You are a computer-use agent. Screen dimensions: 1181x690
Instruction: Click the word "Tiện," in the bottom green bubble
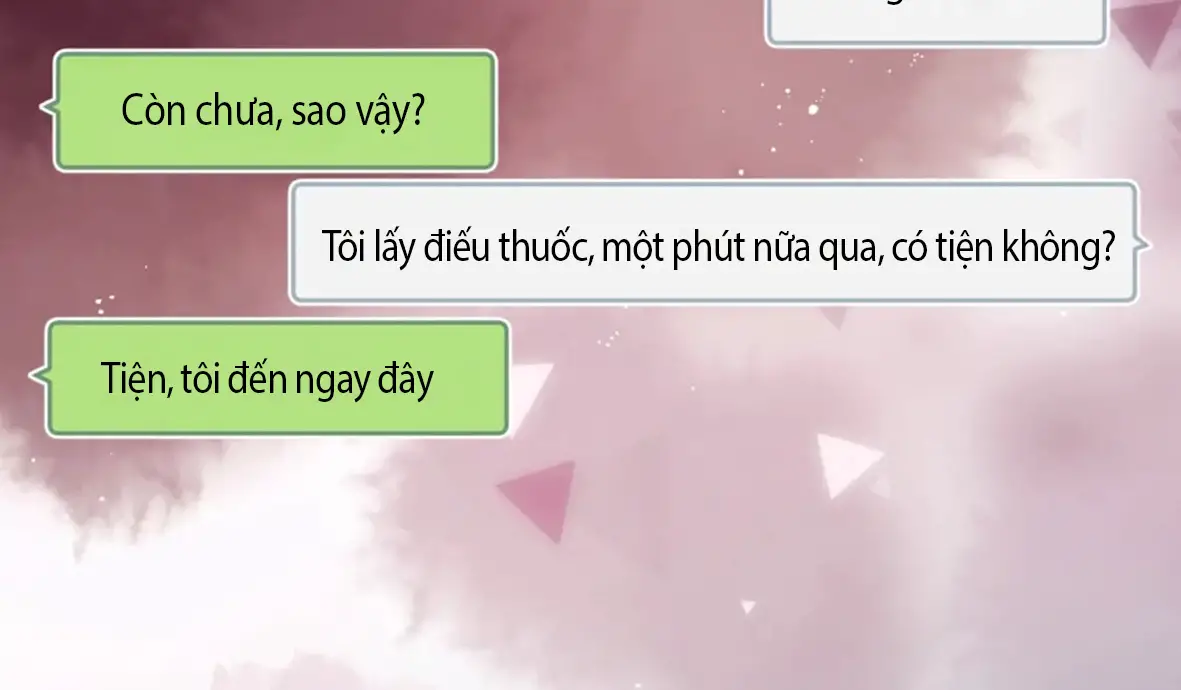(x=137, y=379)
